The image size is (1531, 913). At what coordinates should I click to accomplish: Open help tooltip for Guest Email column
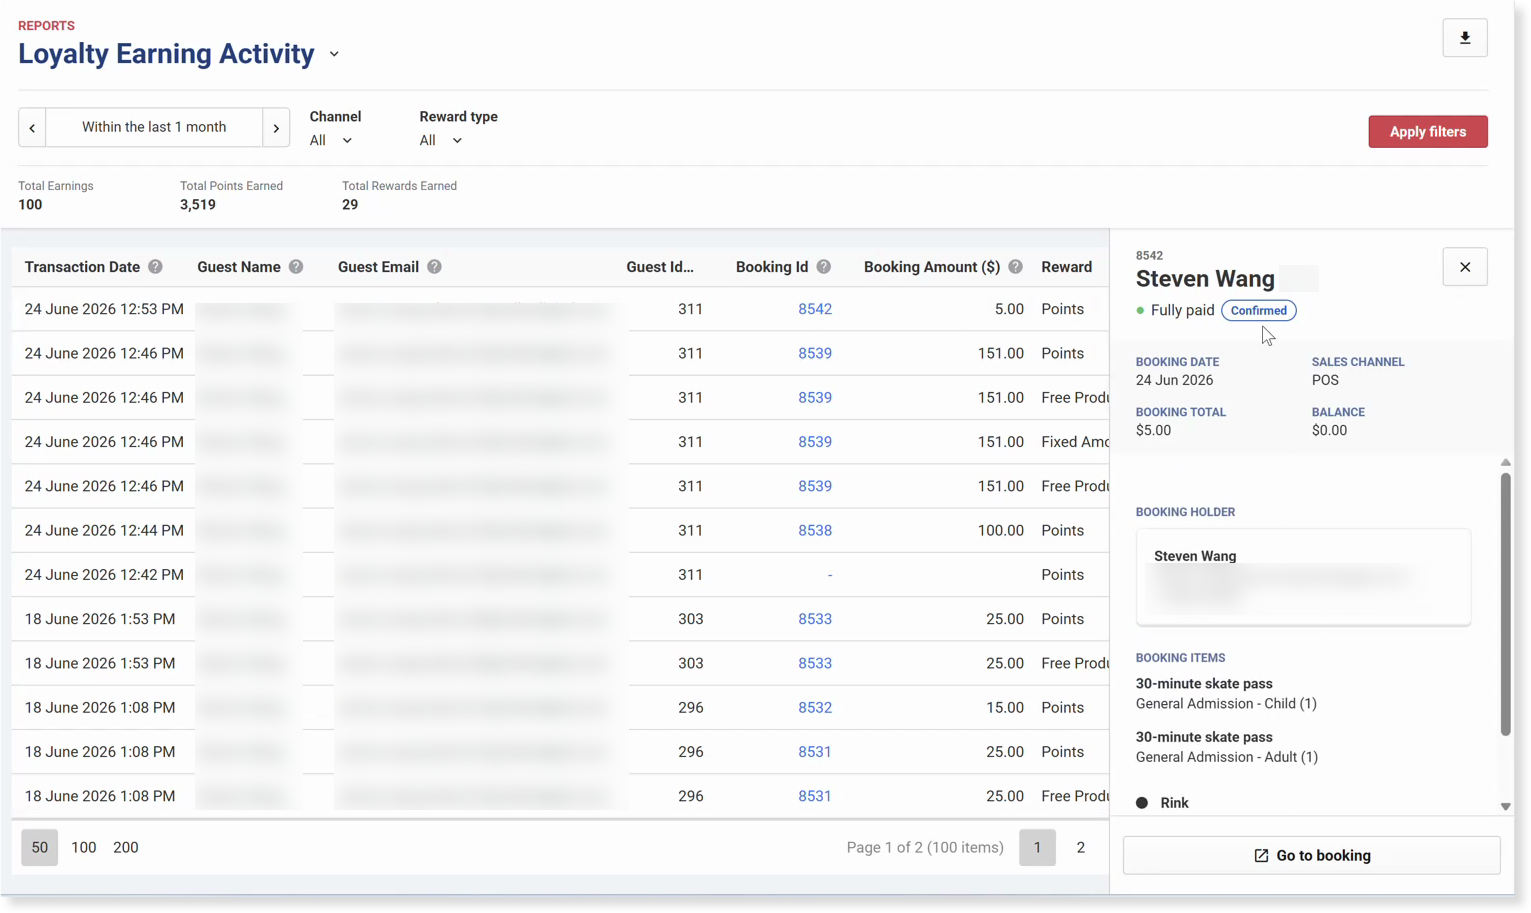[434, 267]
